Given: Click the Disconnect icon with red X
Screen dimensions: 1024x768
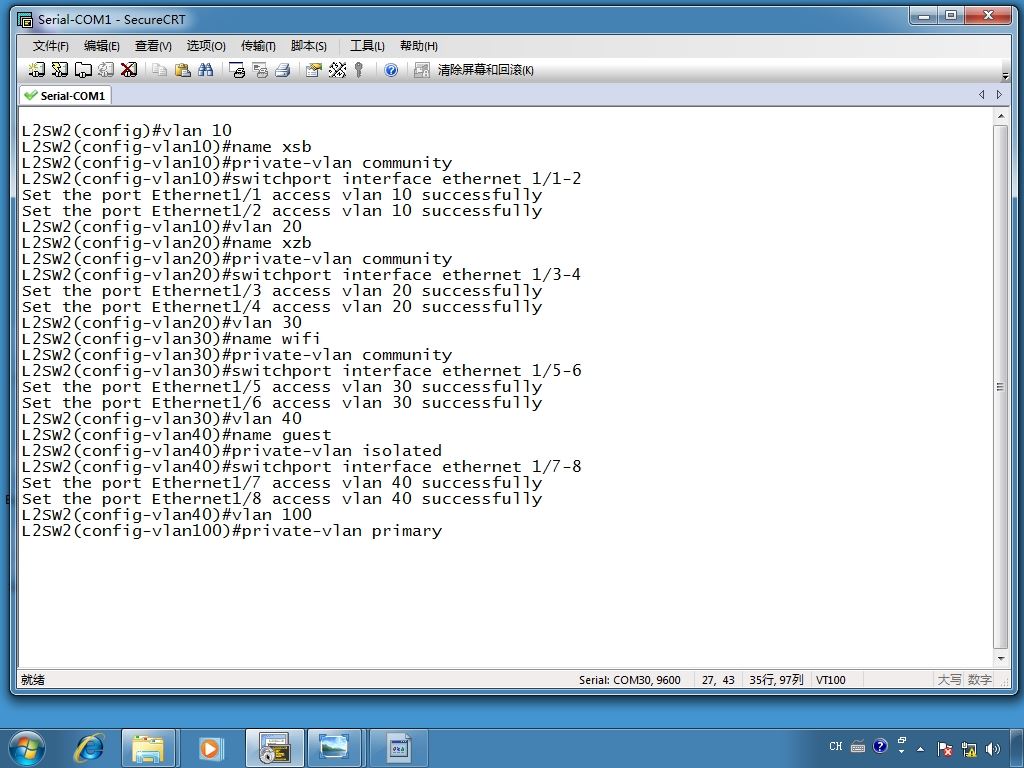Looking at the screenshot, I should tap(129, 69).
